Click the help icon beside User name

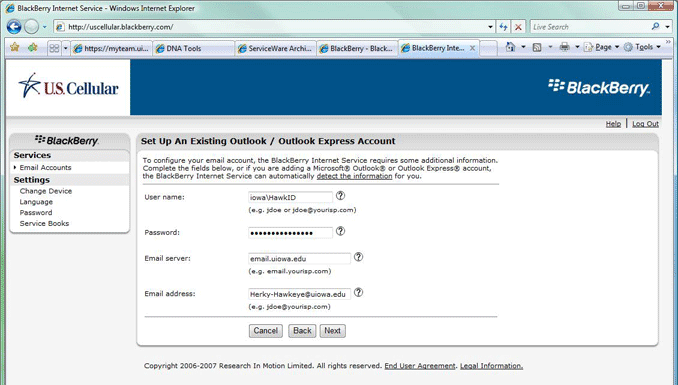click(341, 196)
